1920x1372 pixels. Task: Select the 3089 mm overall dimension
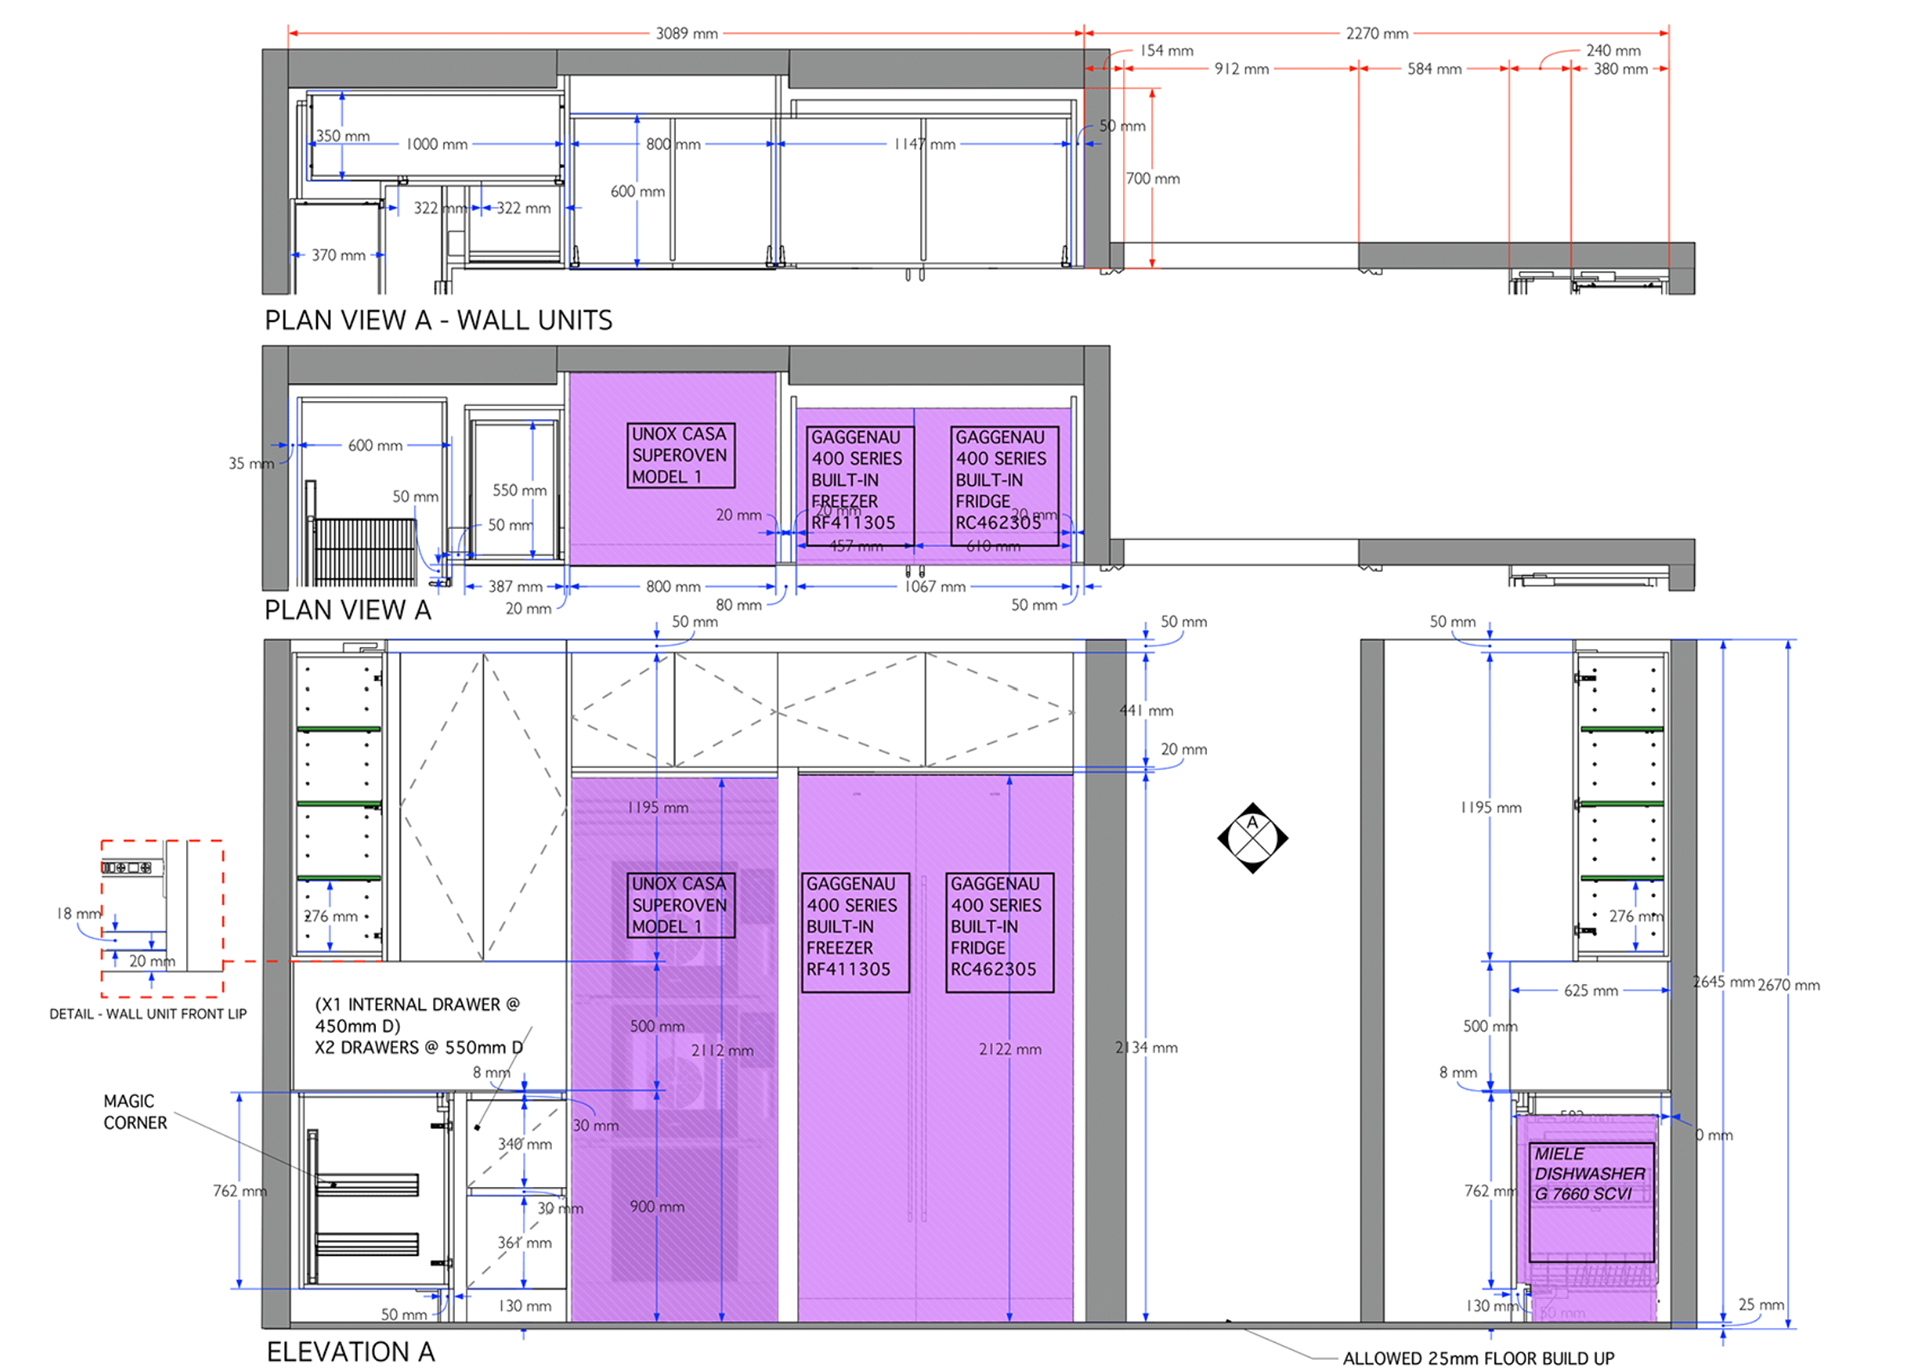tap(686, 33)
